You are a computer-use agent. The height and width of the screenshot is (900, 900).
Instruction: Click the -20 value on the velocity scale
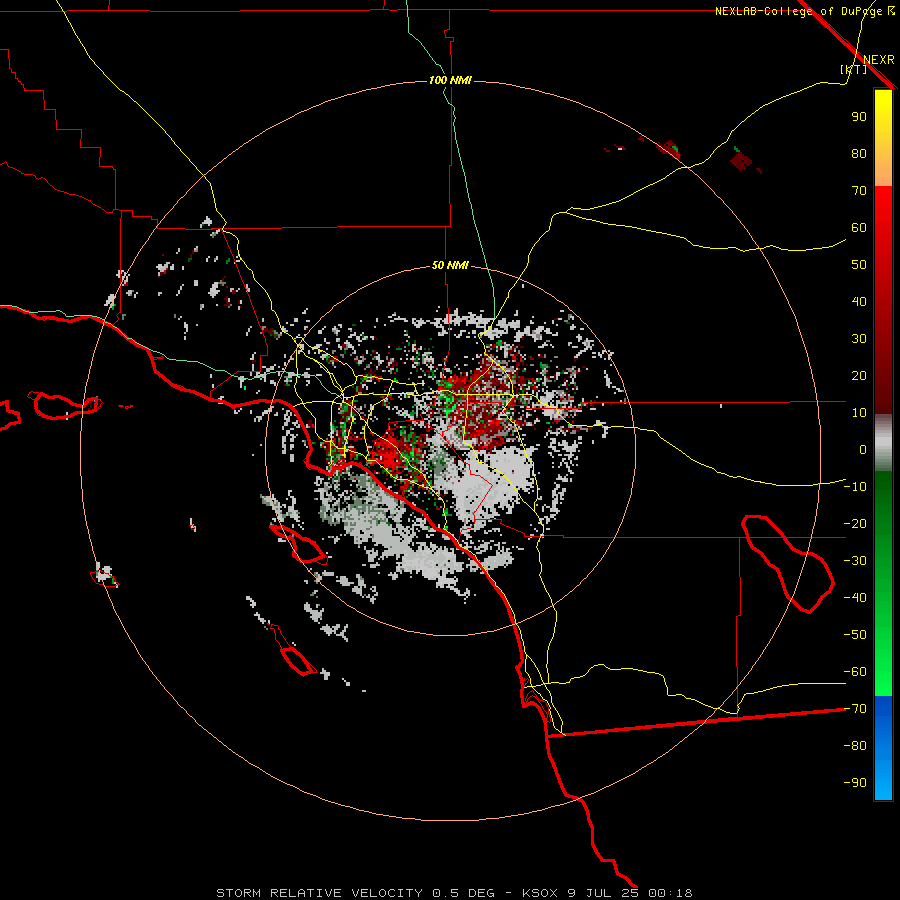tap(855, 523)
